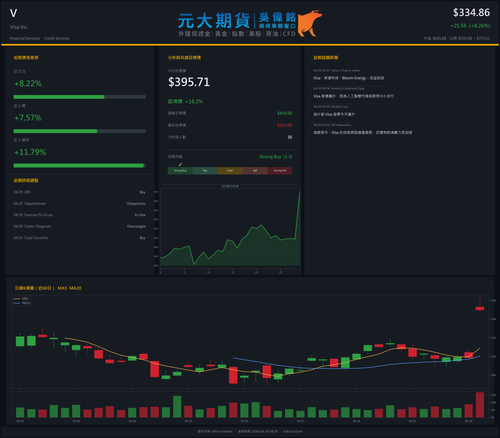Click the +7.57% return value
This screenshot has height=438, width=500.
[28, 118]
